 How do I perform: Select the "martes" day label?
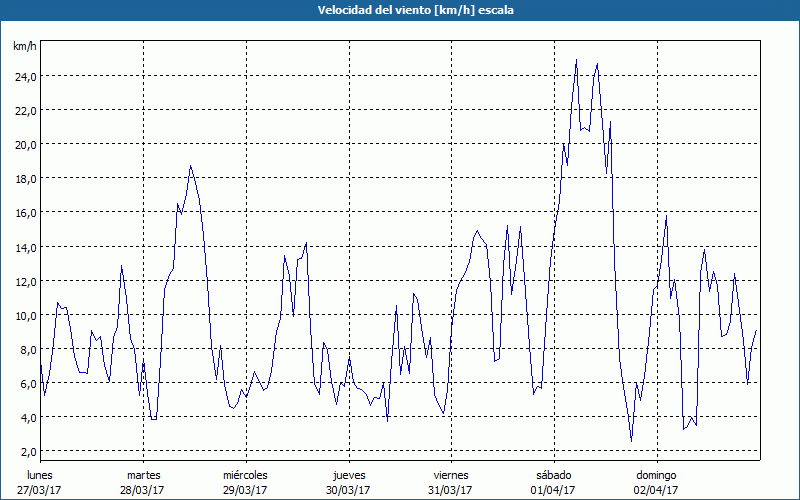coord(143,475)
